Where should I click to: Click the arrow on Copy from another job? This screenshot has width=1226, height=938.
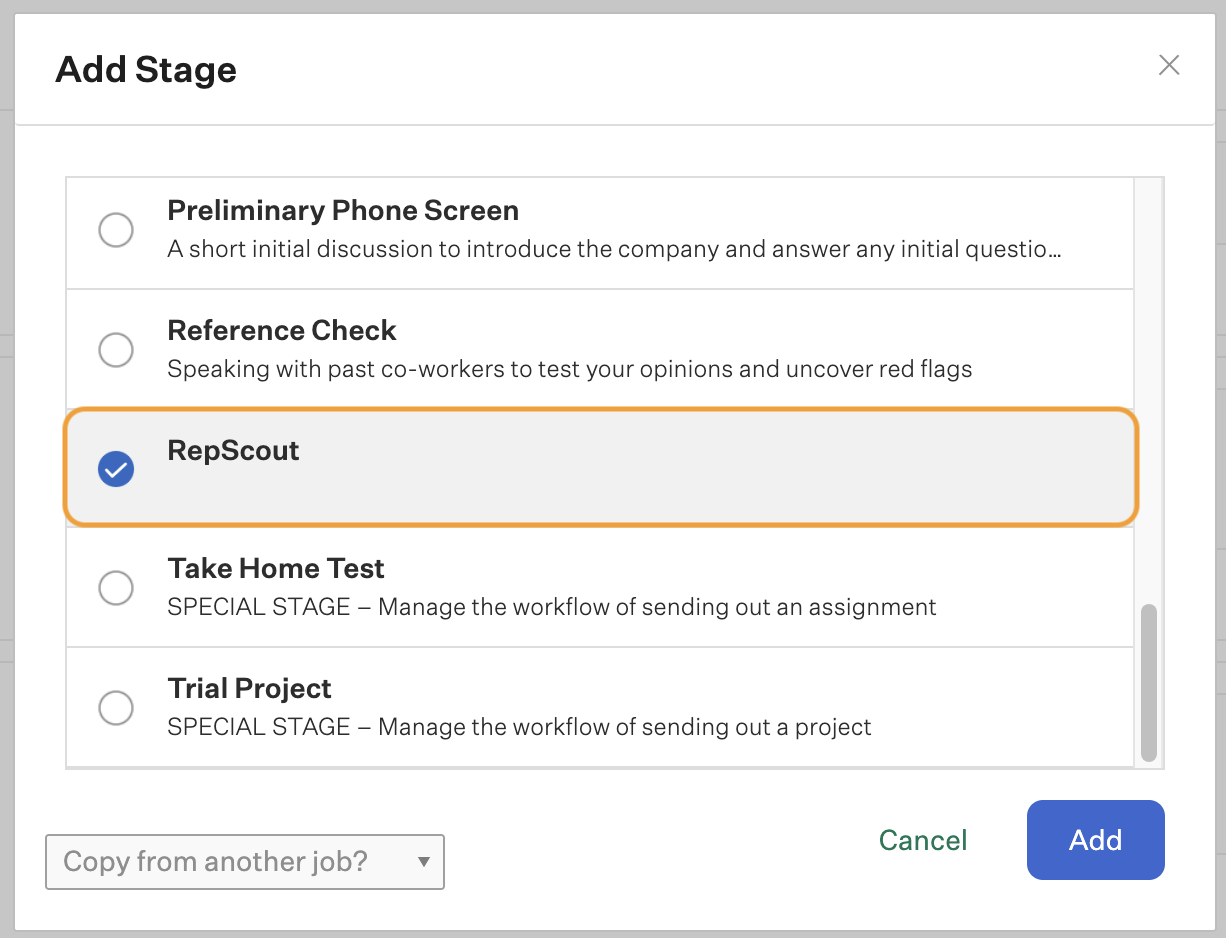click(x=424, y=862)
